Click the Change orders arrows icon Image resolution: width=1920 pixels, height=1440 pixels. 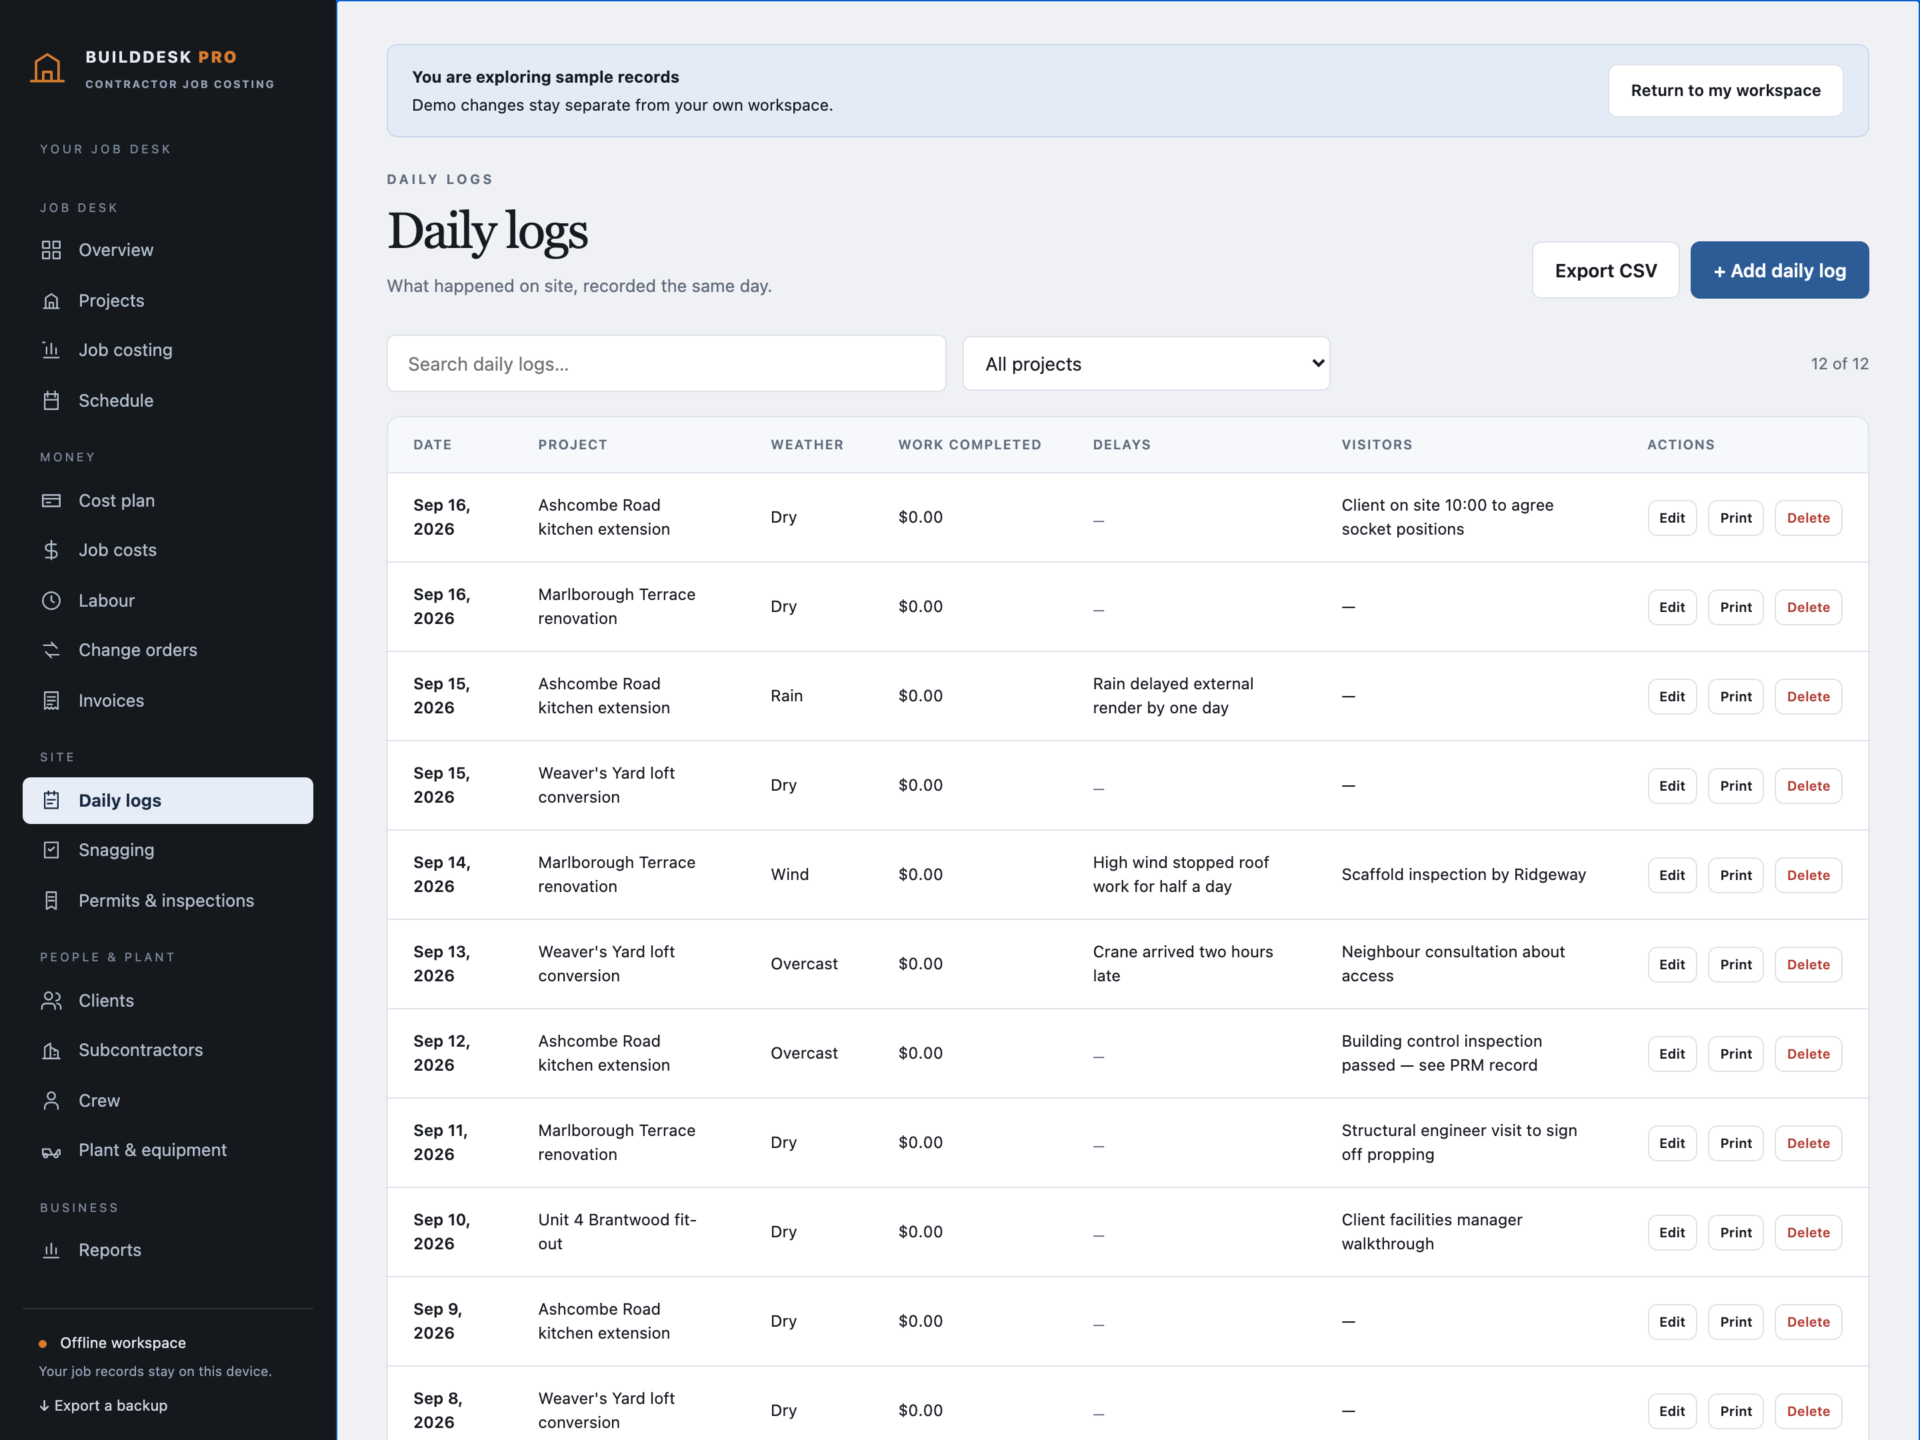51,650
